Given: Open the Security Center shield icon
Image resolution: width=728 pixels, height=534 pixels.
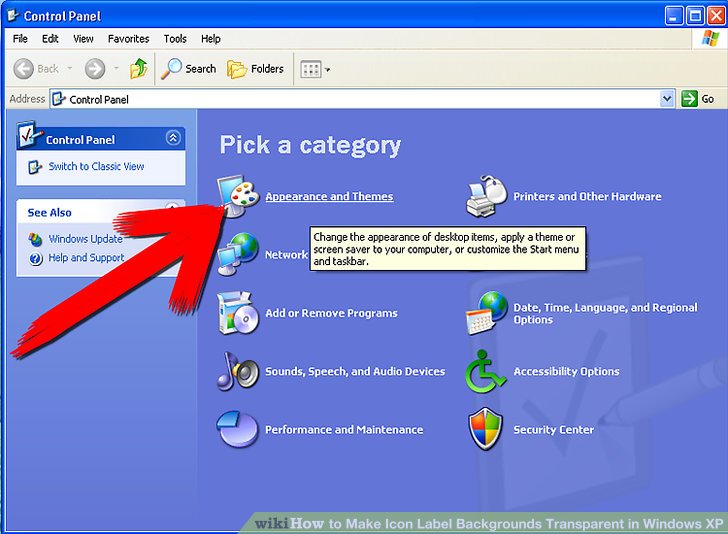Looking at the screenshot, I should tap(485, 429).
